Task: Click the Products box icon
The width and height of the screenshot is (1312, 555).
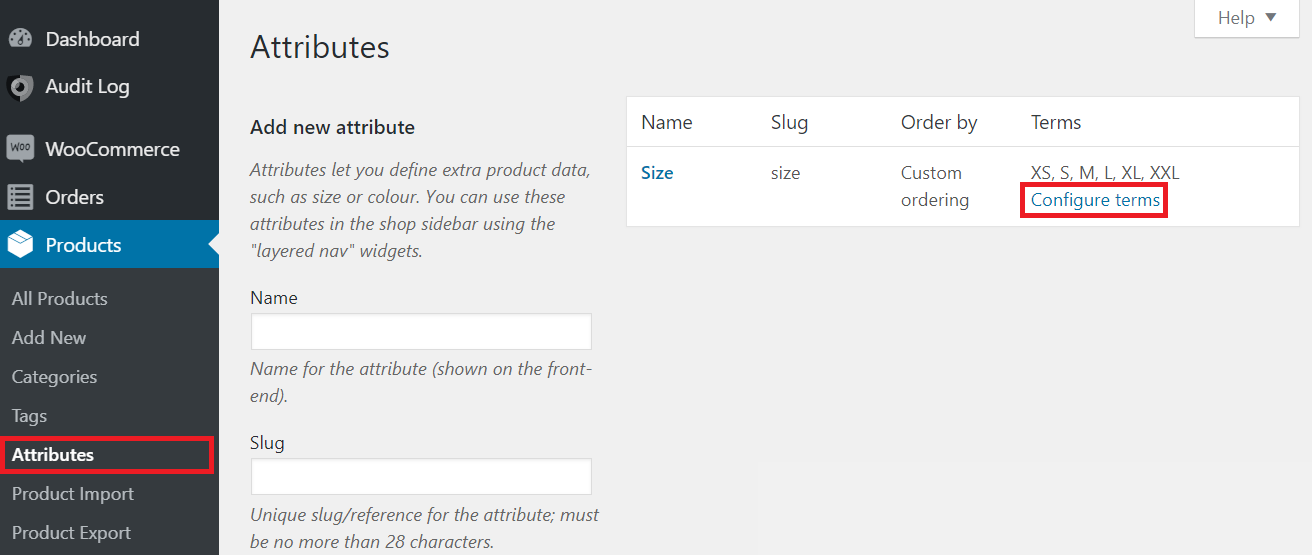Action: coord(20,245)
